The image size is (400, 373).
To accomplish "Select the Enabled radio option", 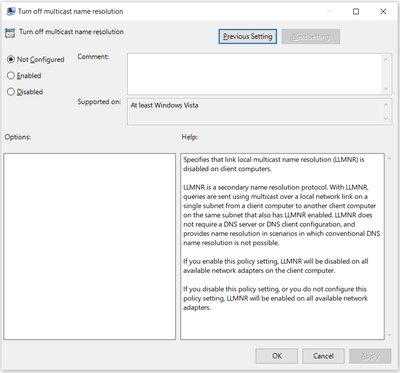I will [x=11, y=76].
